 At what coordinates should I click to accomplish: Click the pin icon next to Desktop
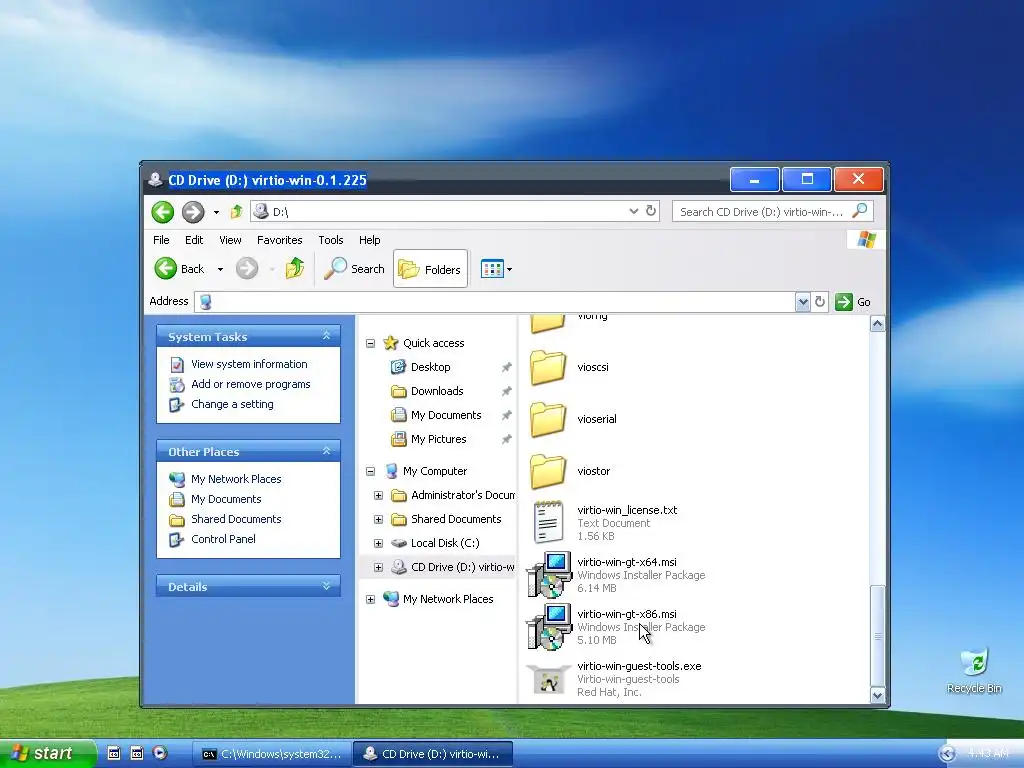click(506, 368)
